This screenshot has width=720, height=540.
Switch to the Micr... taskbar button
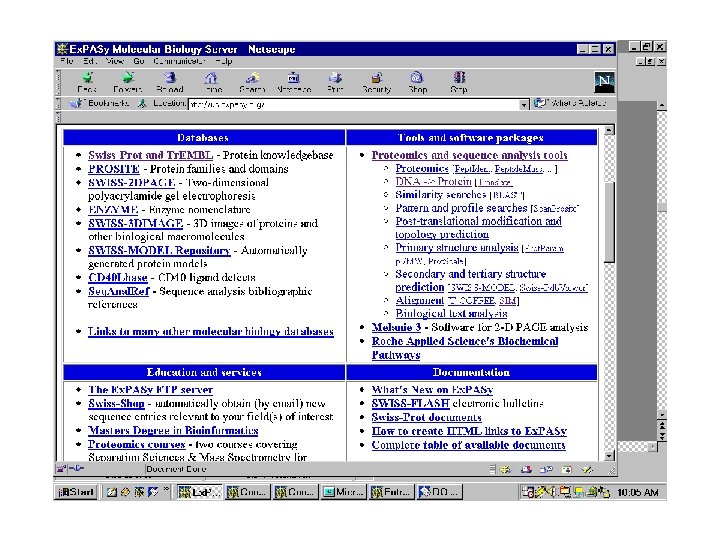click(344, 492)
